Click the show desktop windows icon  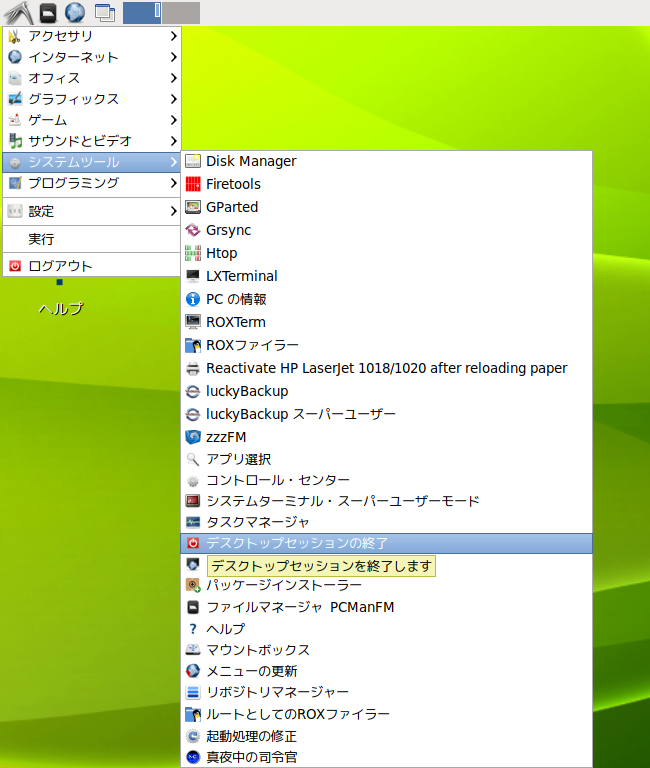(x=105, y=13)
